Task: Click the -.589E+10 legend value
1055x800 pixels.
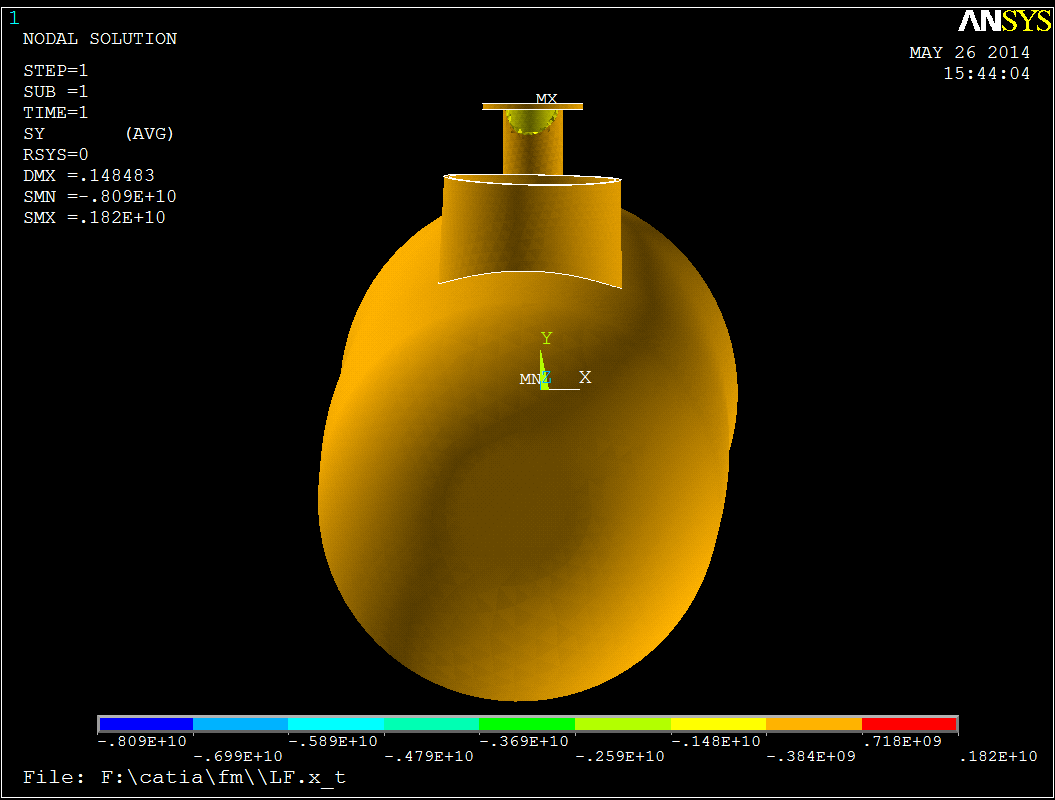Action: point(333,741)
